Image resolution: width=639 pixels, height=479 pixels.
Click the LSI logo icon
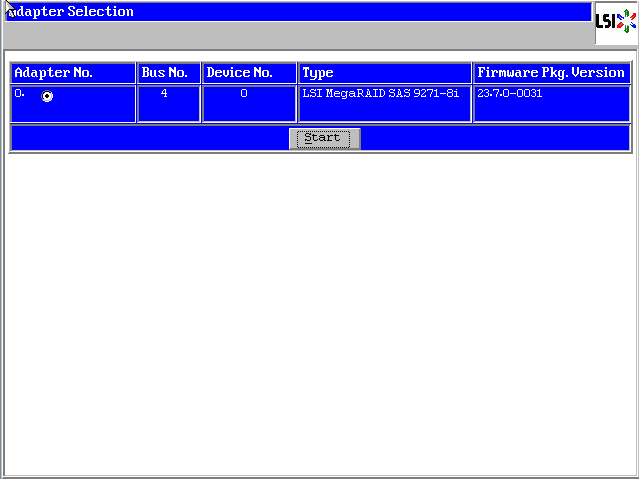coord(615,23)
